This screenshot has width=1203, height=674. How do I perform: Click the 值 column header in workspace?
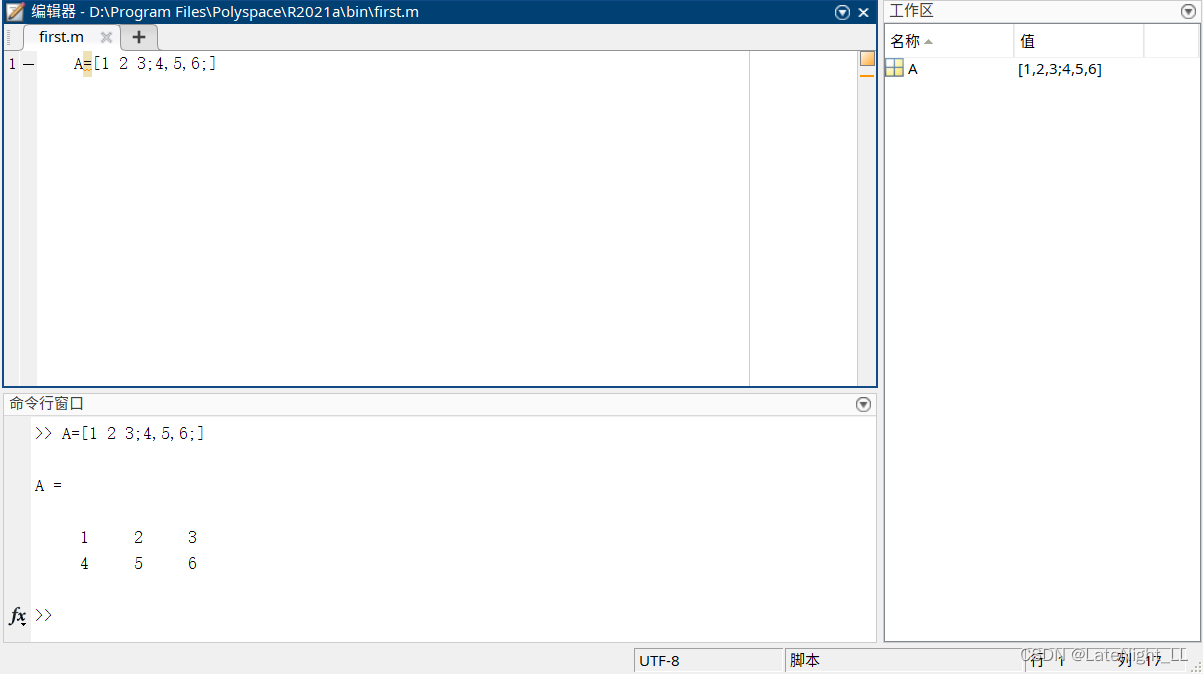pyautogui.click(x=1078, y=41)
